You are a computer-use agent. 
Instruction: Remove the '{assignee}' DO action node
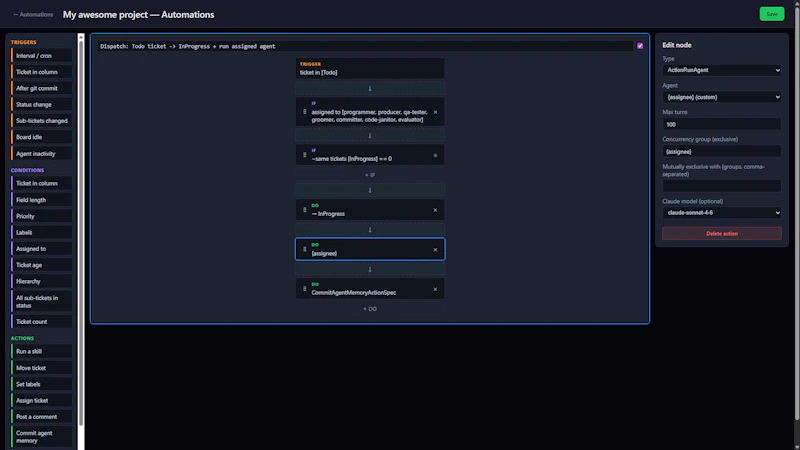(x=435, y=250)
